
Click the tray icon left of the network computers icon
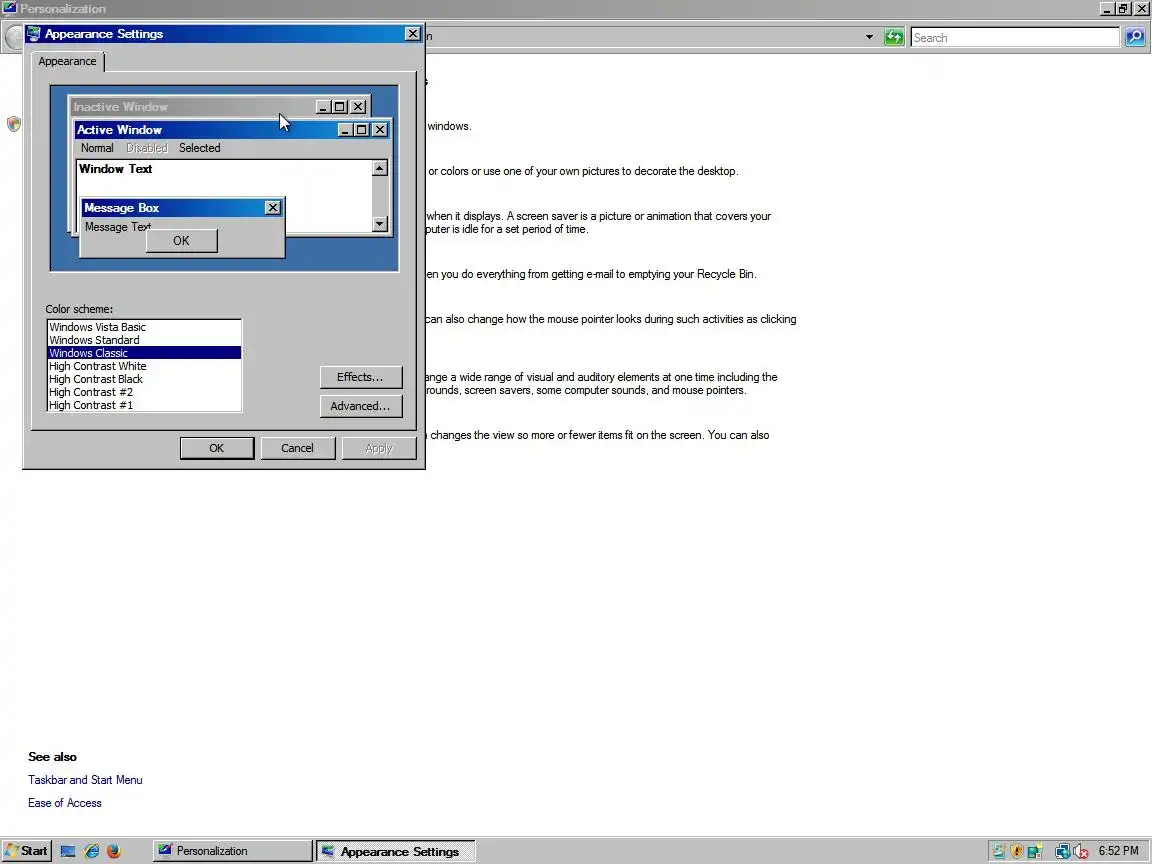(x=1035, y=851)
